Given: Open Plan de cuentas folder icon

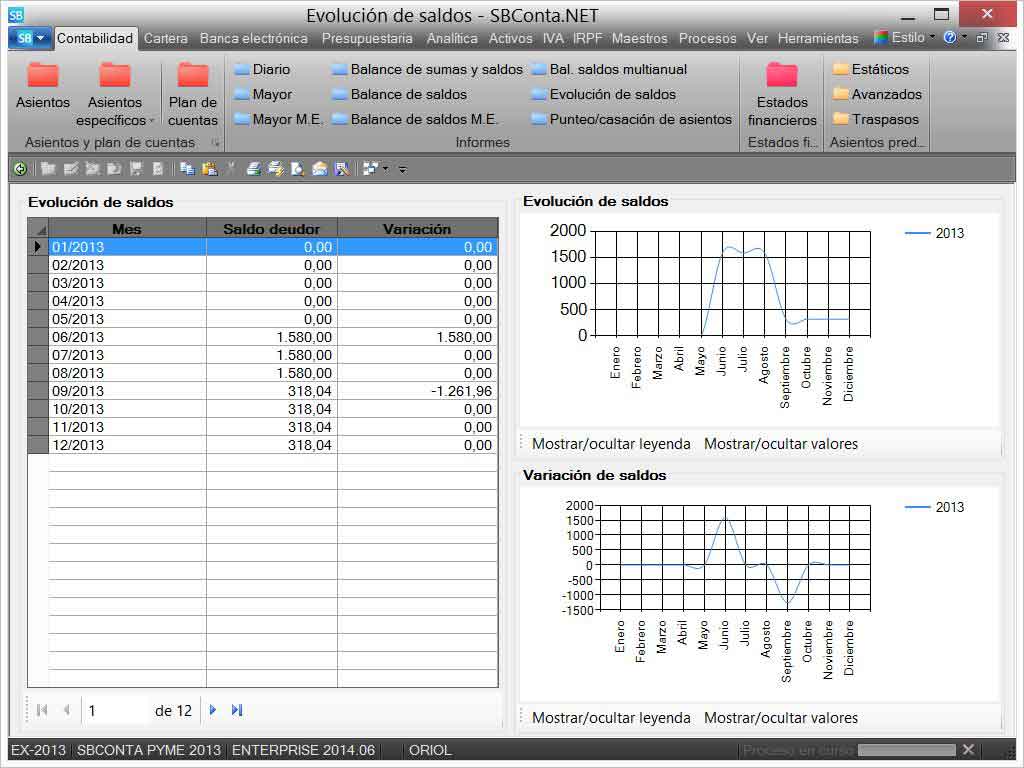Looking at the screenshot, I should pyautogui.click(x=193, y=76).
